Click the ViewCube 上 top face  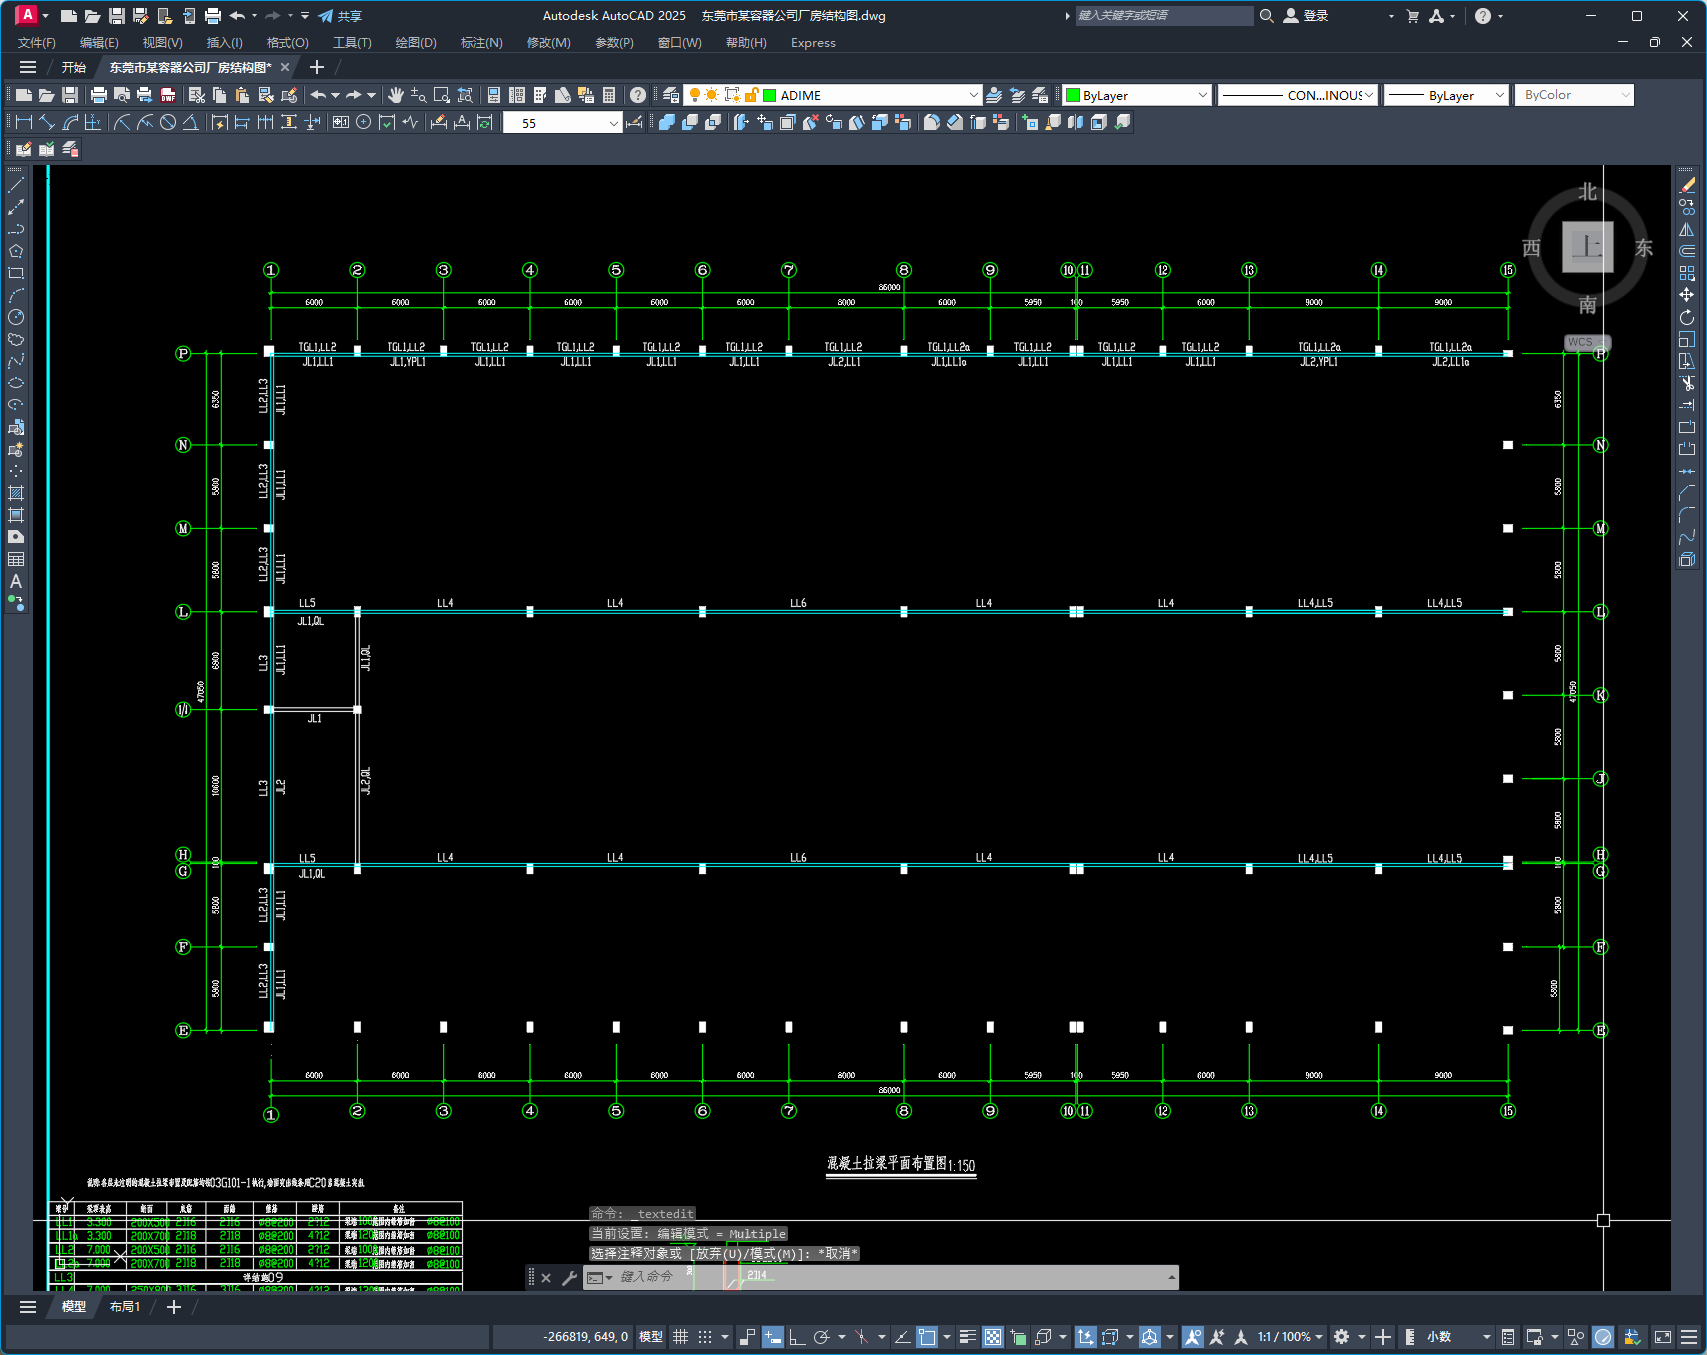[1588, 246]
